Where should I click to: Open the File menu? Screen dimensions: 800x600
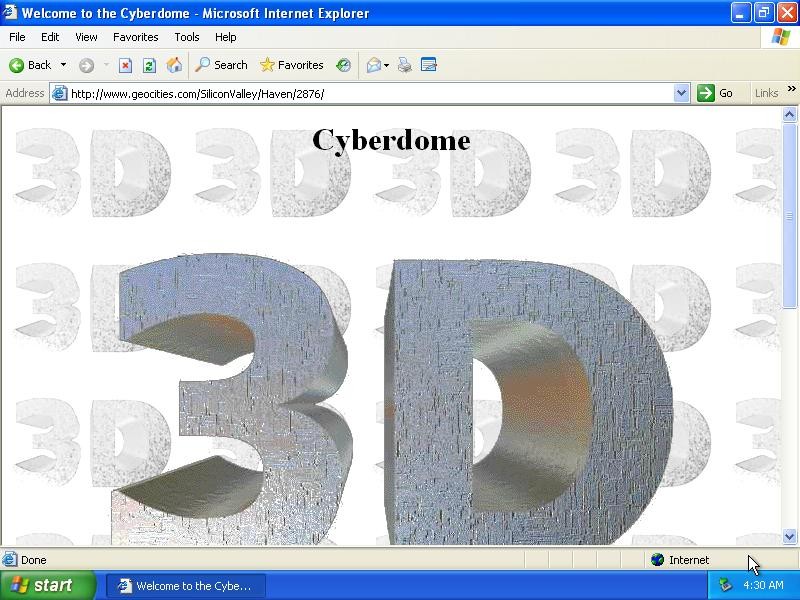pos(17,37)
